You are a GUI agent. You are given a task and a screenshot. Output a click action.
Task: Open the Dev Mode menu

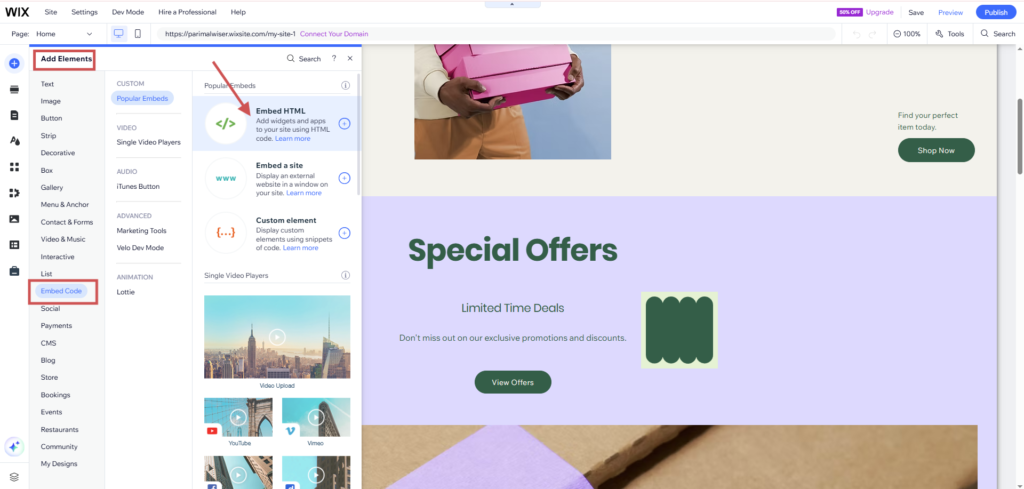(128, 12)
